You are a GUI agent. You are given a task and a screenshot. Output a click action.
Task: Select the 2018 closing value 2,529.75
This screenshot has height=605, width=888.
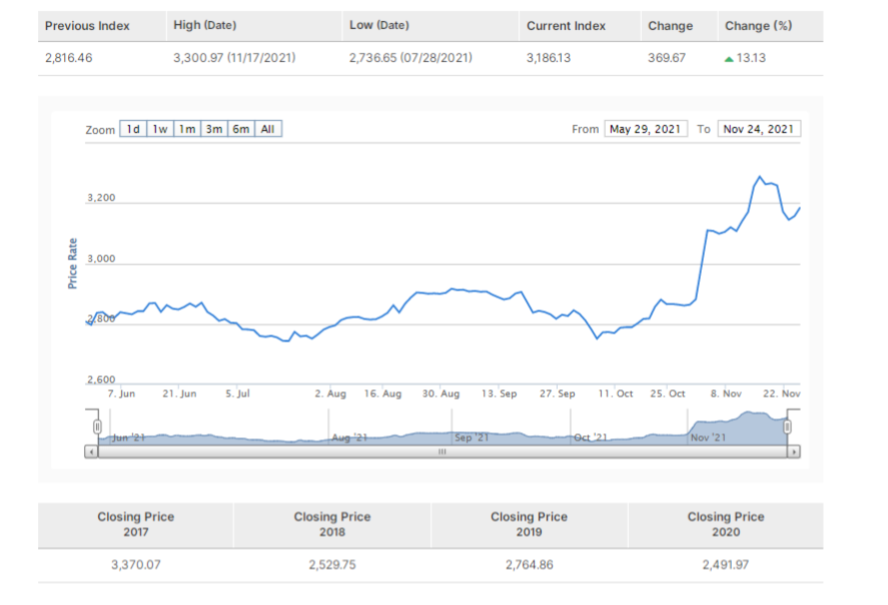point(332,565)
